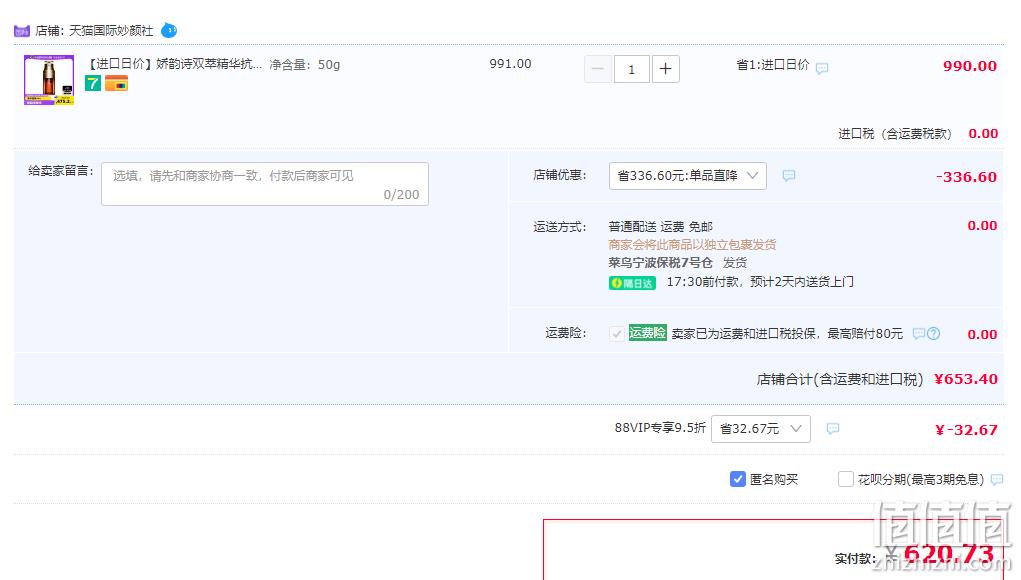Toggle the 匿名购买 checkbox
Screen dimensions: 1021x580
tap(738, 479)
